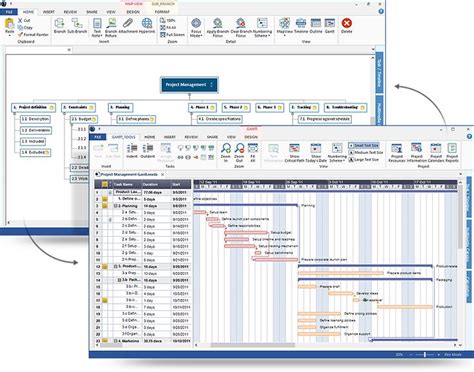Select the Project Management central topic
This screenshot has height=372, width=474.
[190, 85]
